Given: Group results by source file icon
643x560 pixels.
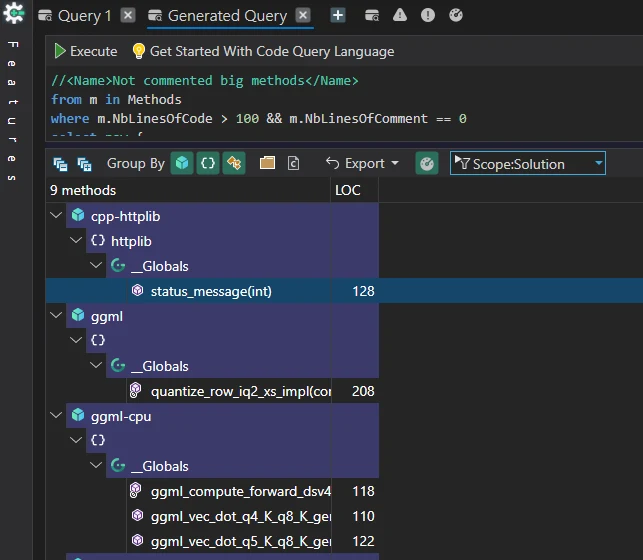Looking at the screenshot, I should pyautogui.click(x=293, y=163).
